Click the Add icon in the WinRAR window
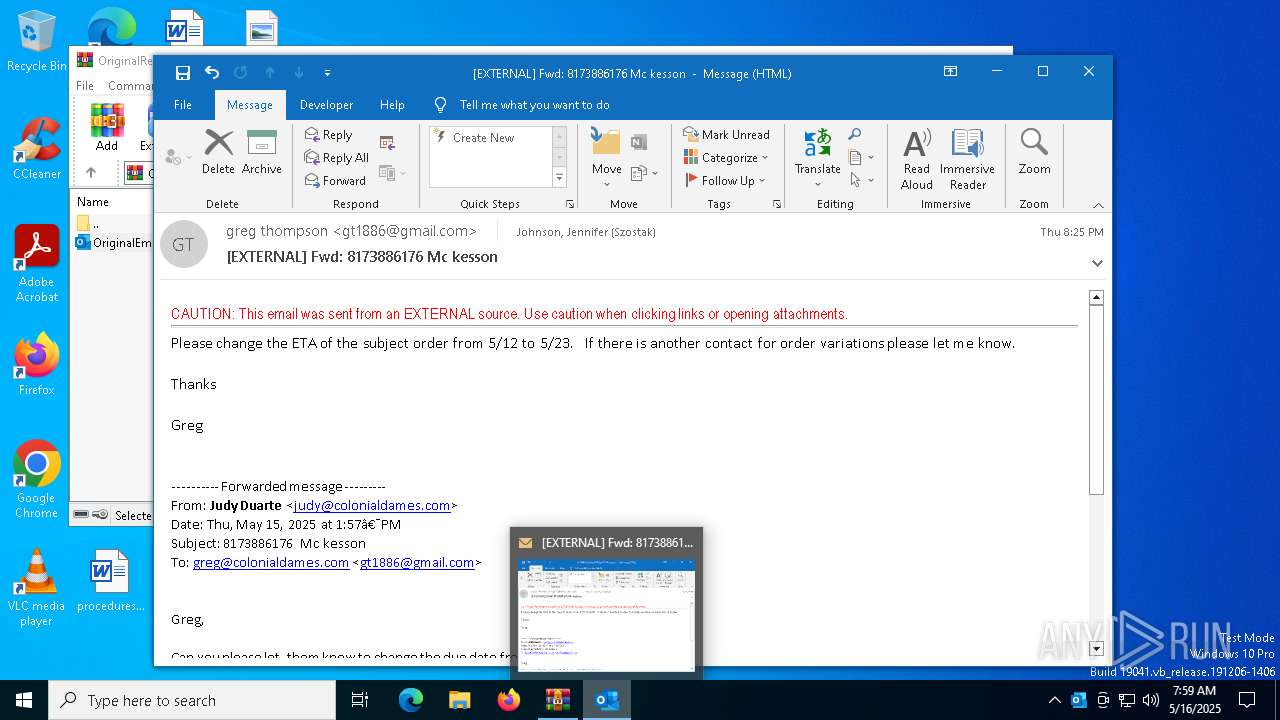This screenshot has width=1280, height=720. (107, 127)
